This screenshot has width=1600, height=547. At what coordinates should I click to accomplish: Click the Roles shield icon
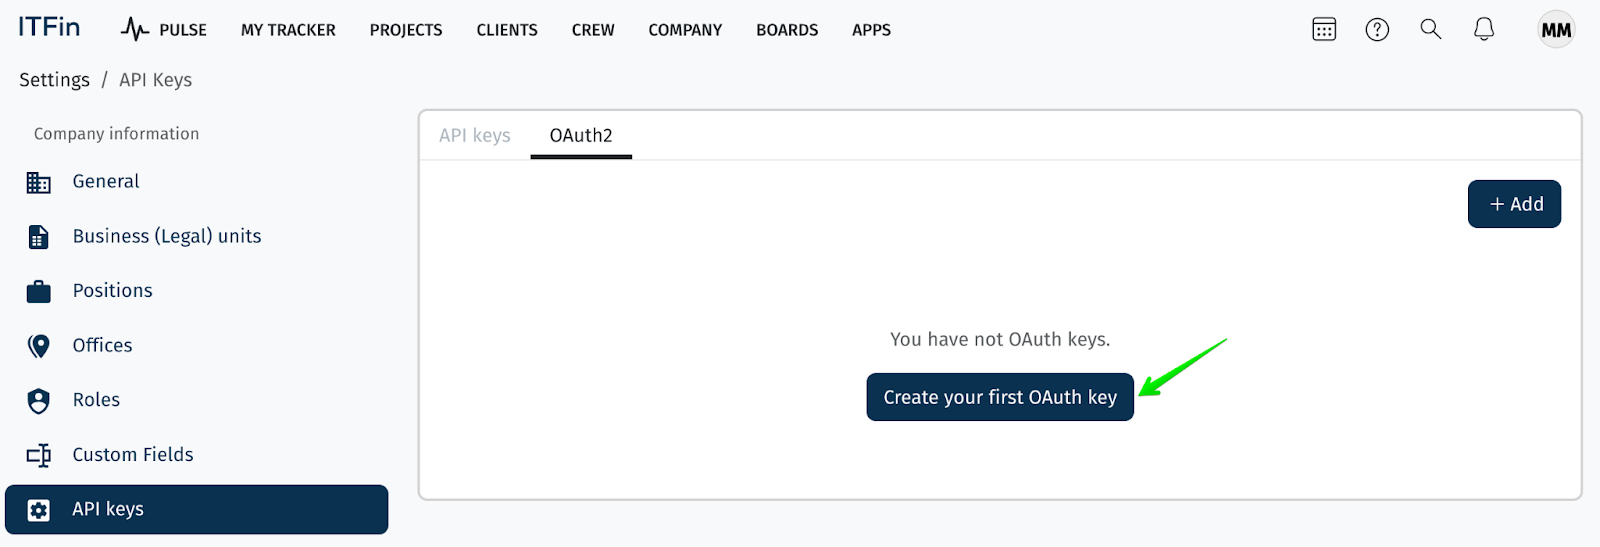[x=39, y=400]
